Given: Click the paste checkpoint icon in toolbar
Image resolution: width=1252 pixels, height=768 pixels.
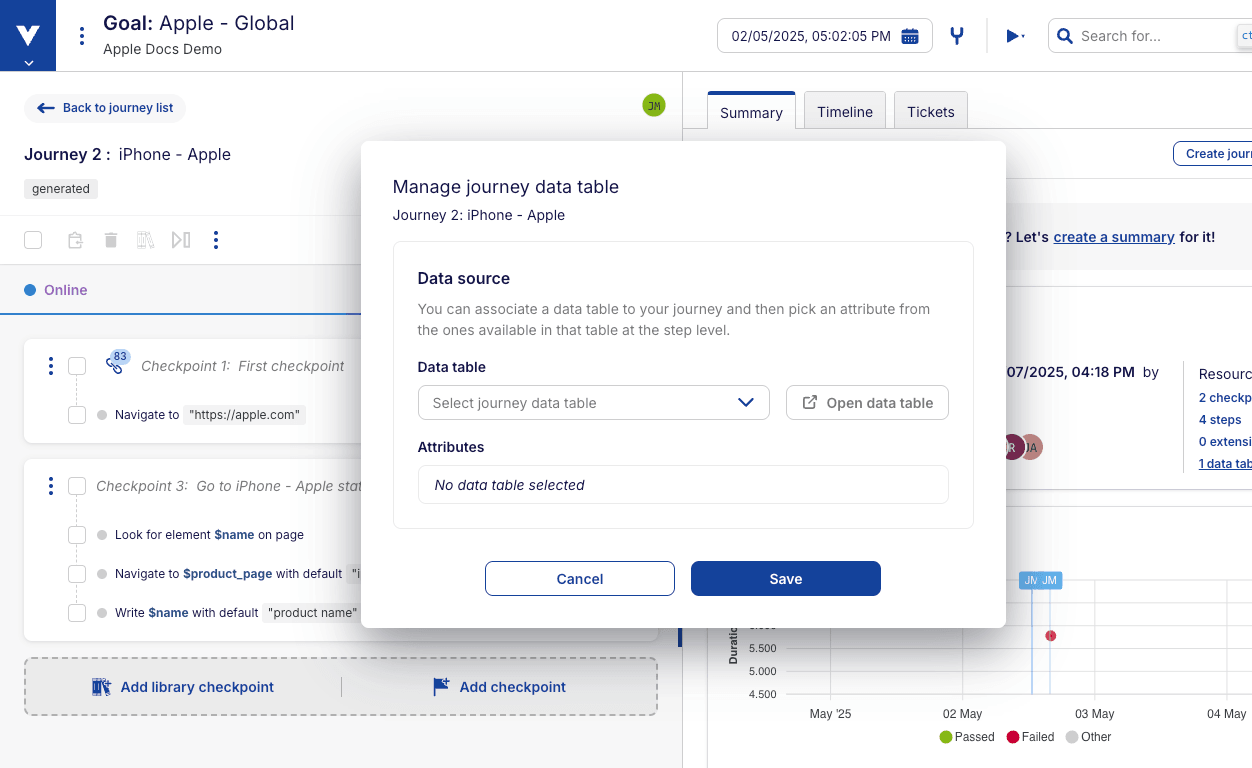Looking at the screenshot, I should (x=74, y=240).
